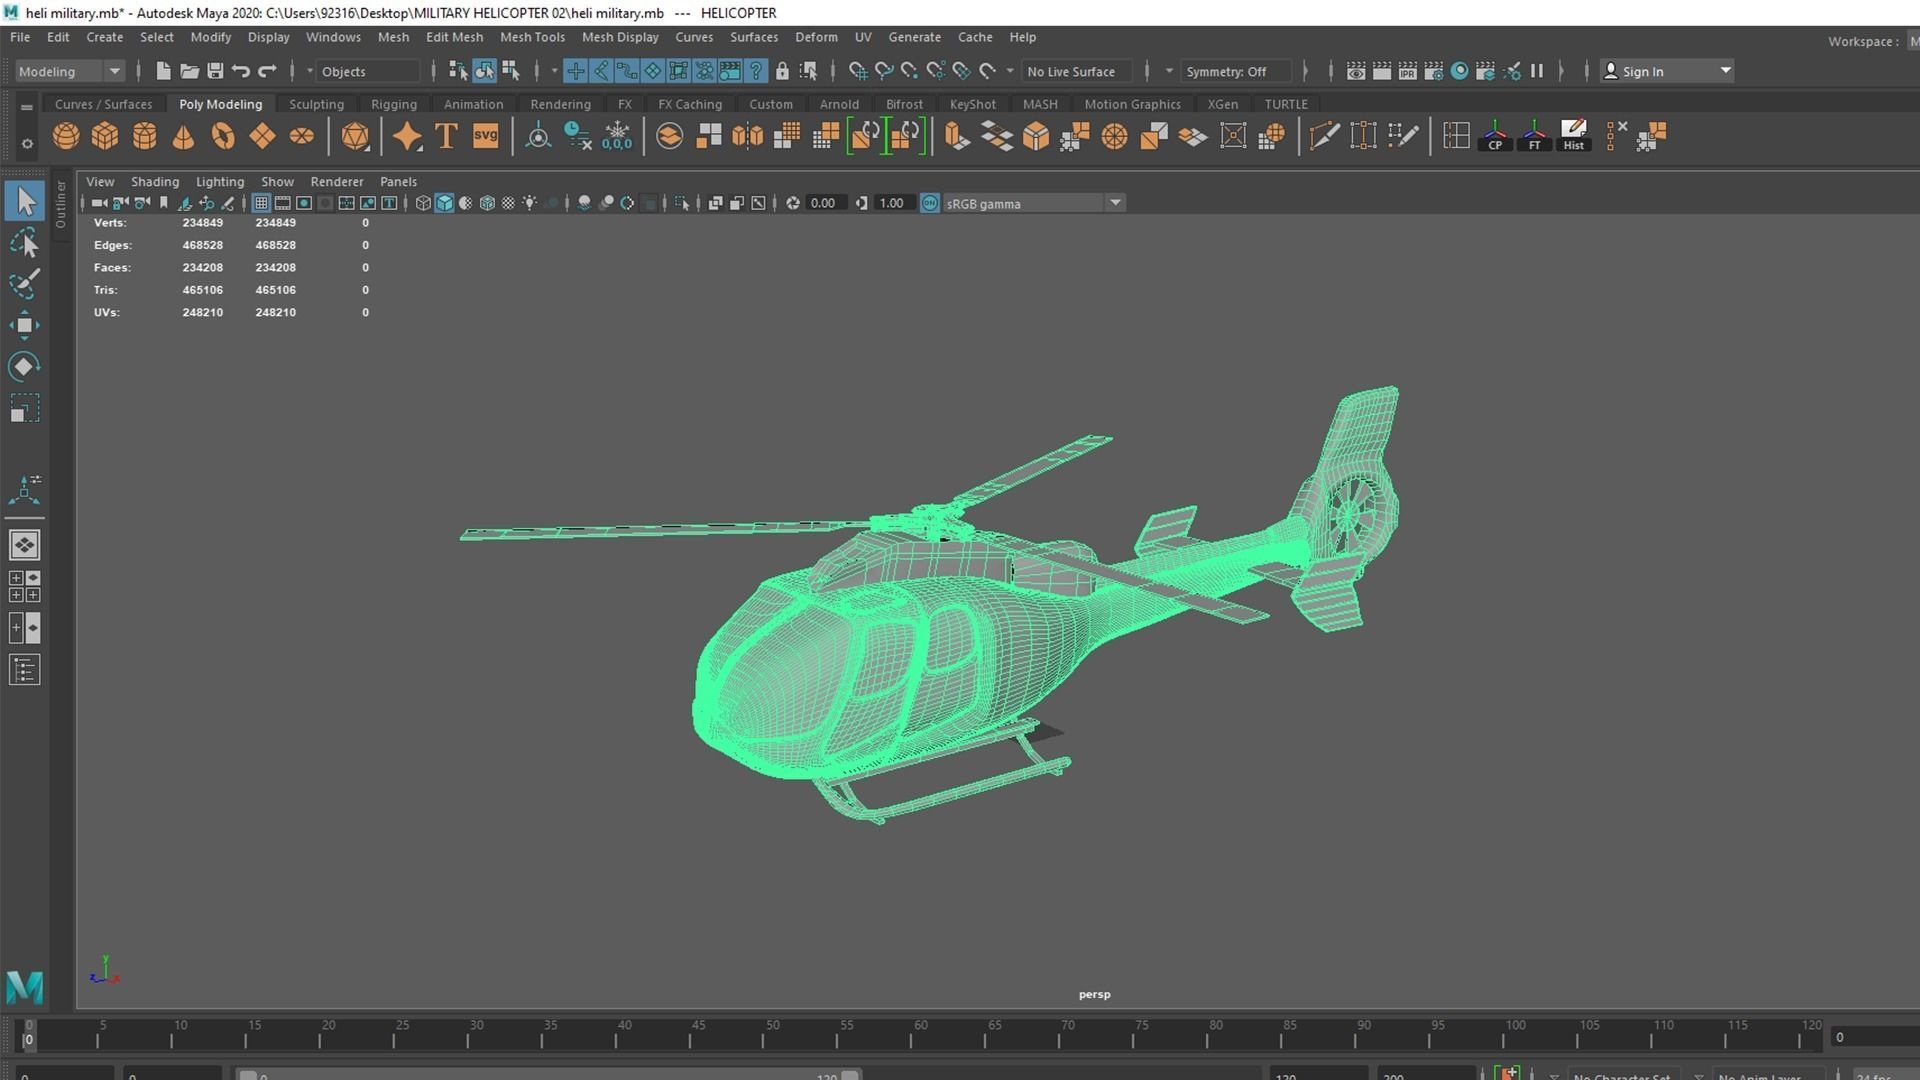
Task: Activate the Paint Selection tool
Action: click(x=25, y=284)
